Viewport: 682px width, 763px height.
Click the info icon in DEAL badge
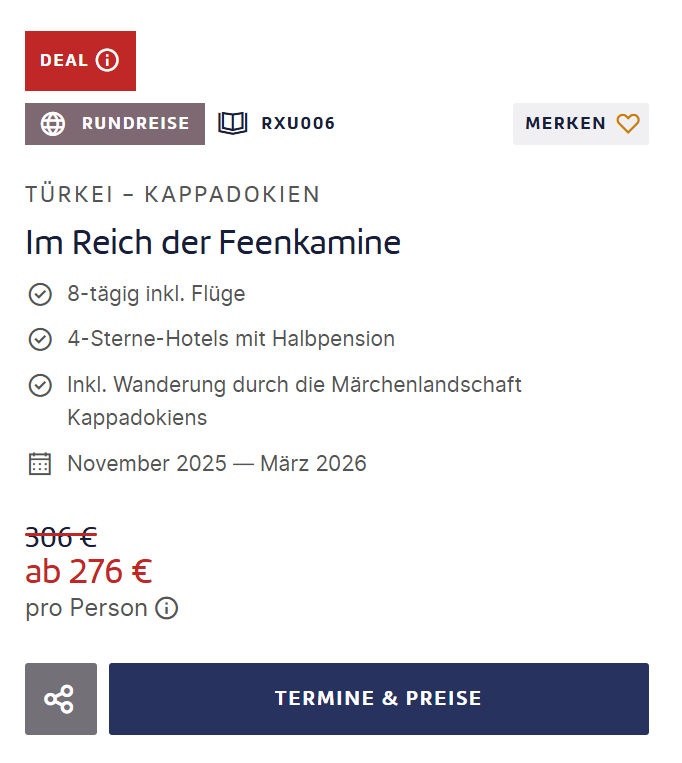click(107, 60)
